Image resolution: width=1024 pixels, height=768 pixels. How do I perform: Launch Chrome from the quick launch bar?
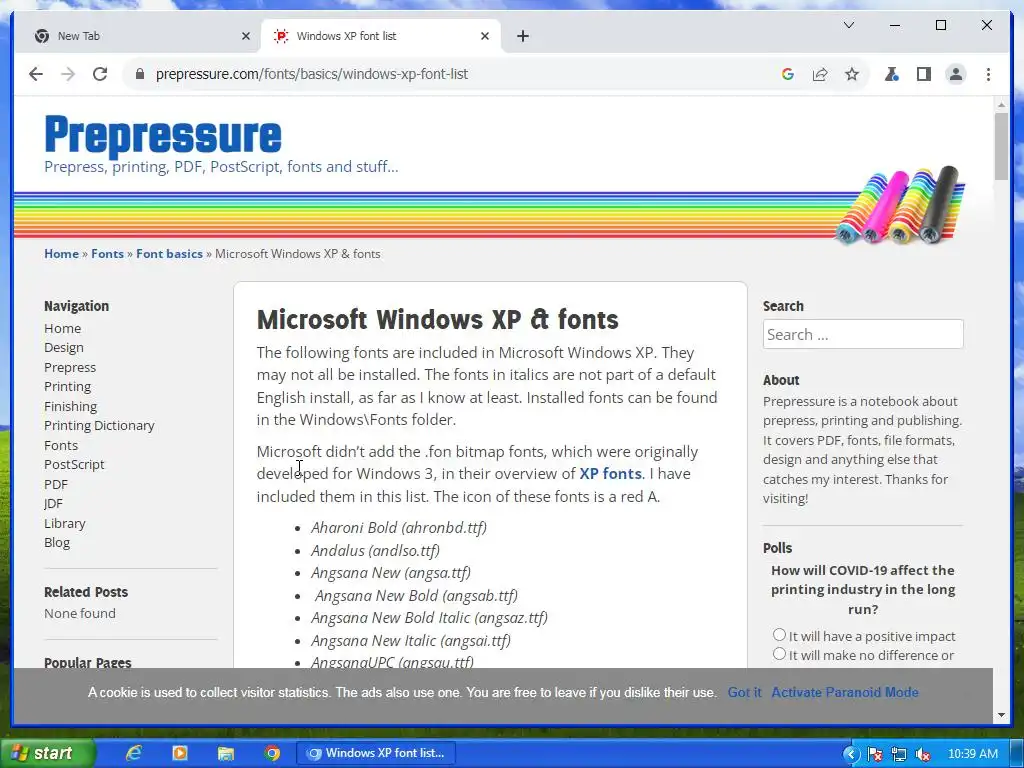[x=272, y=753]
